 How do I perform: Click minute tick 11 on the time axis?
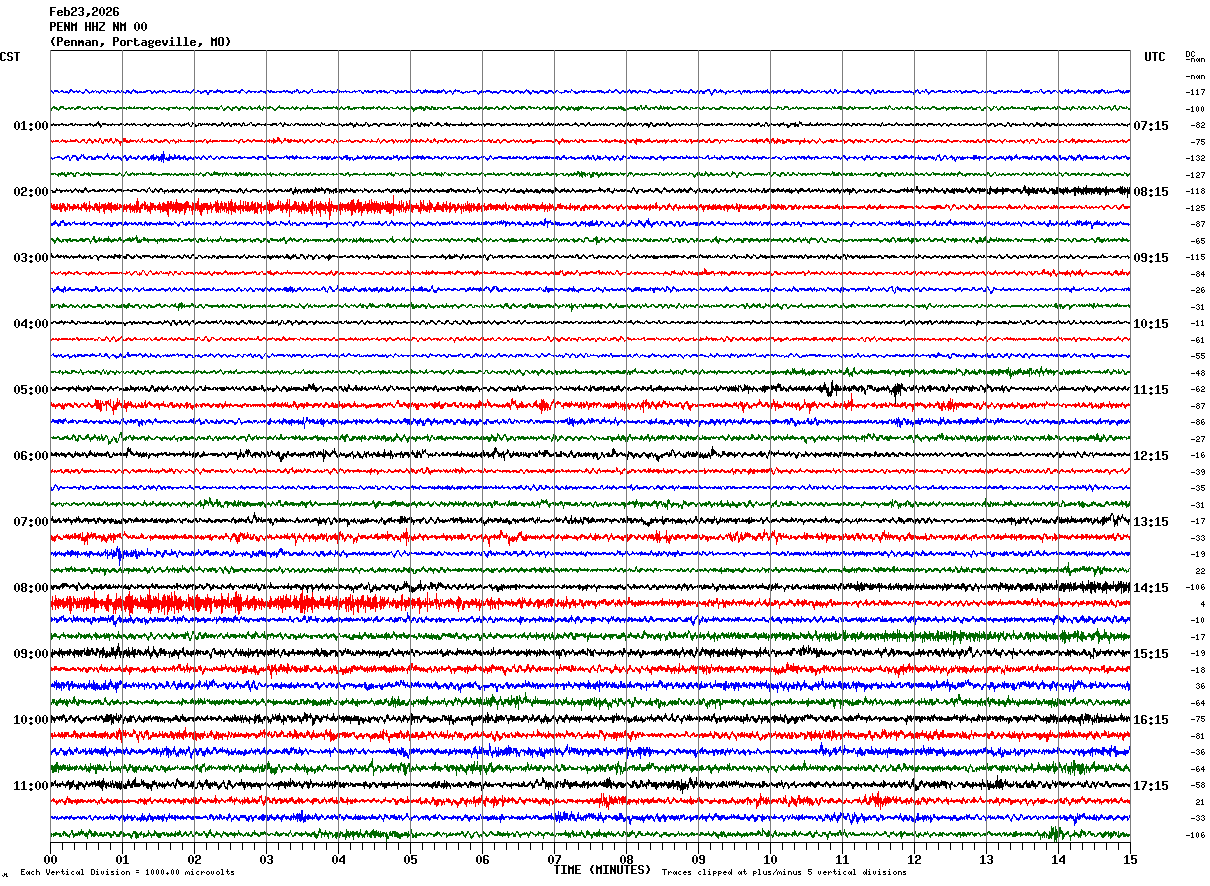[842, 859]
